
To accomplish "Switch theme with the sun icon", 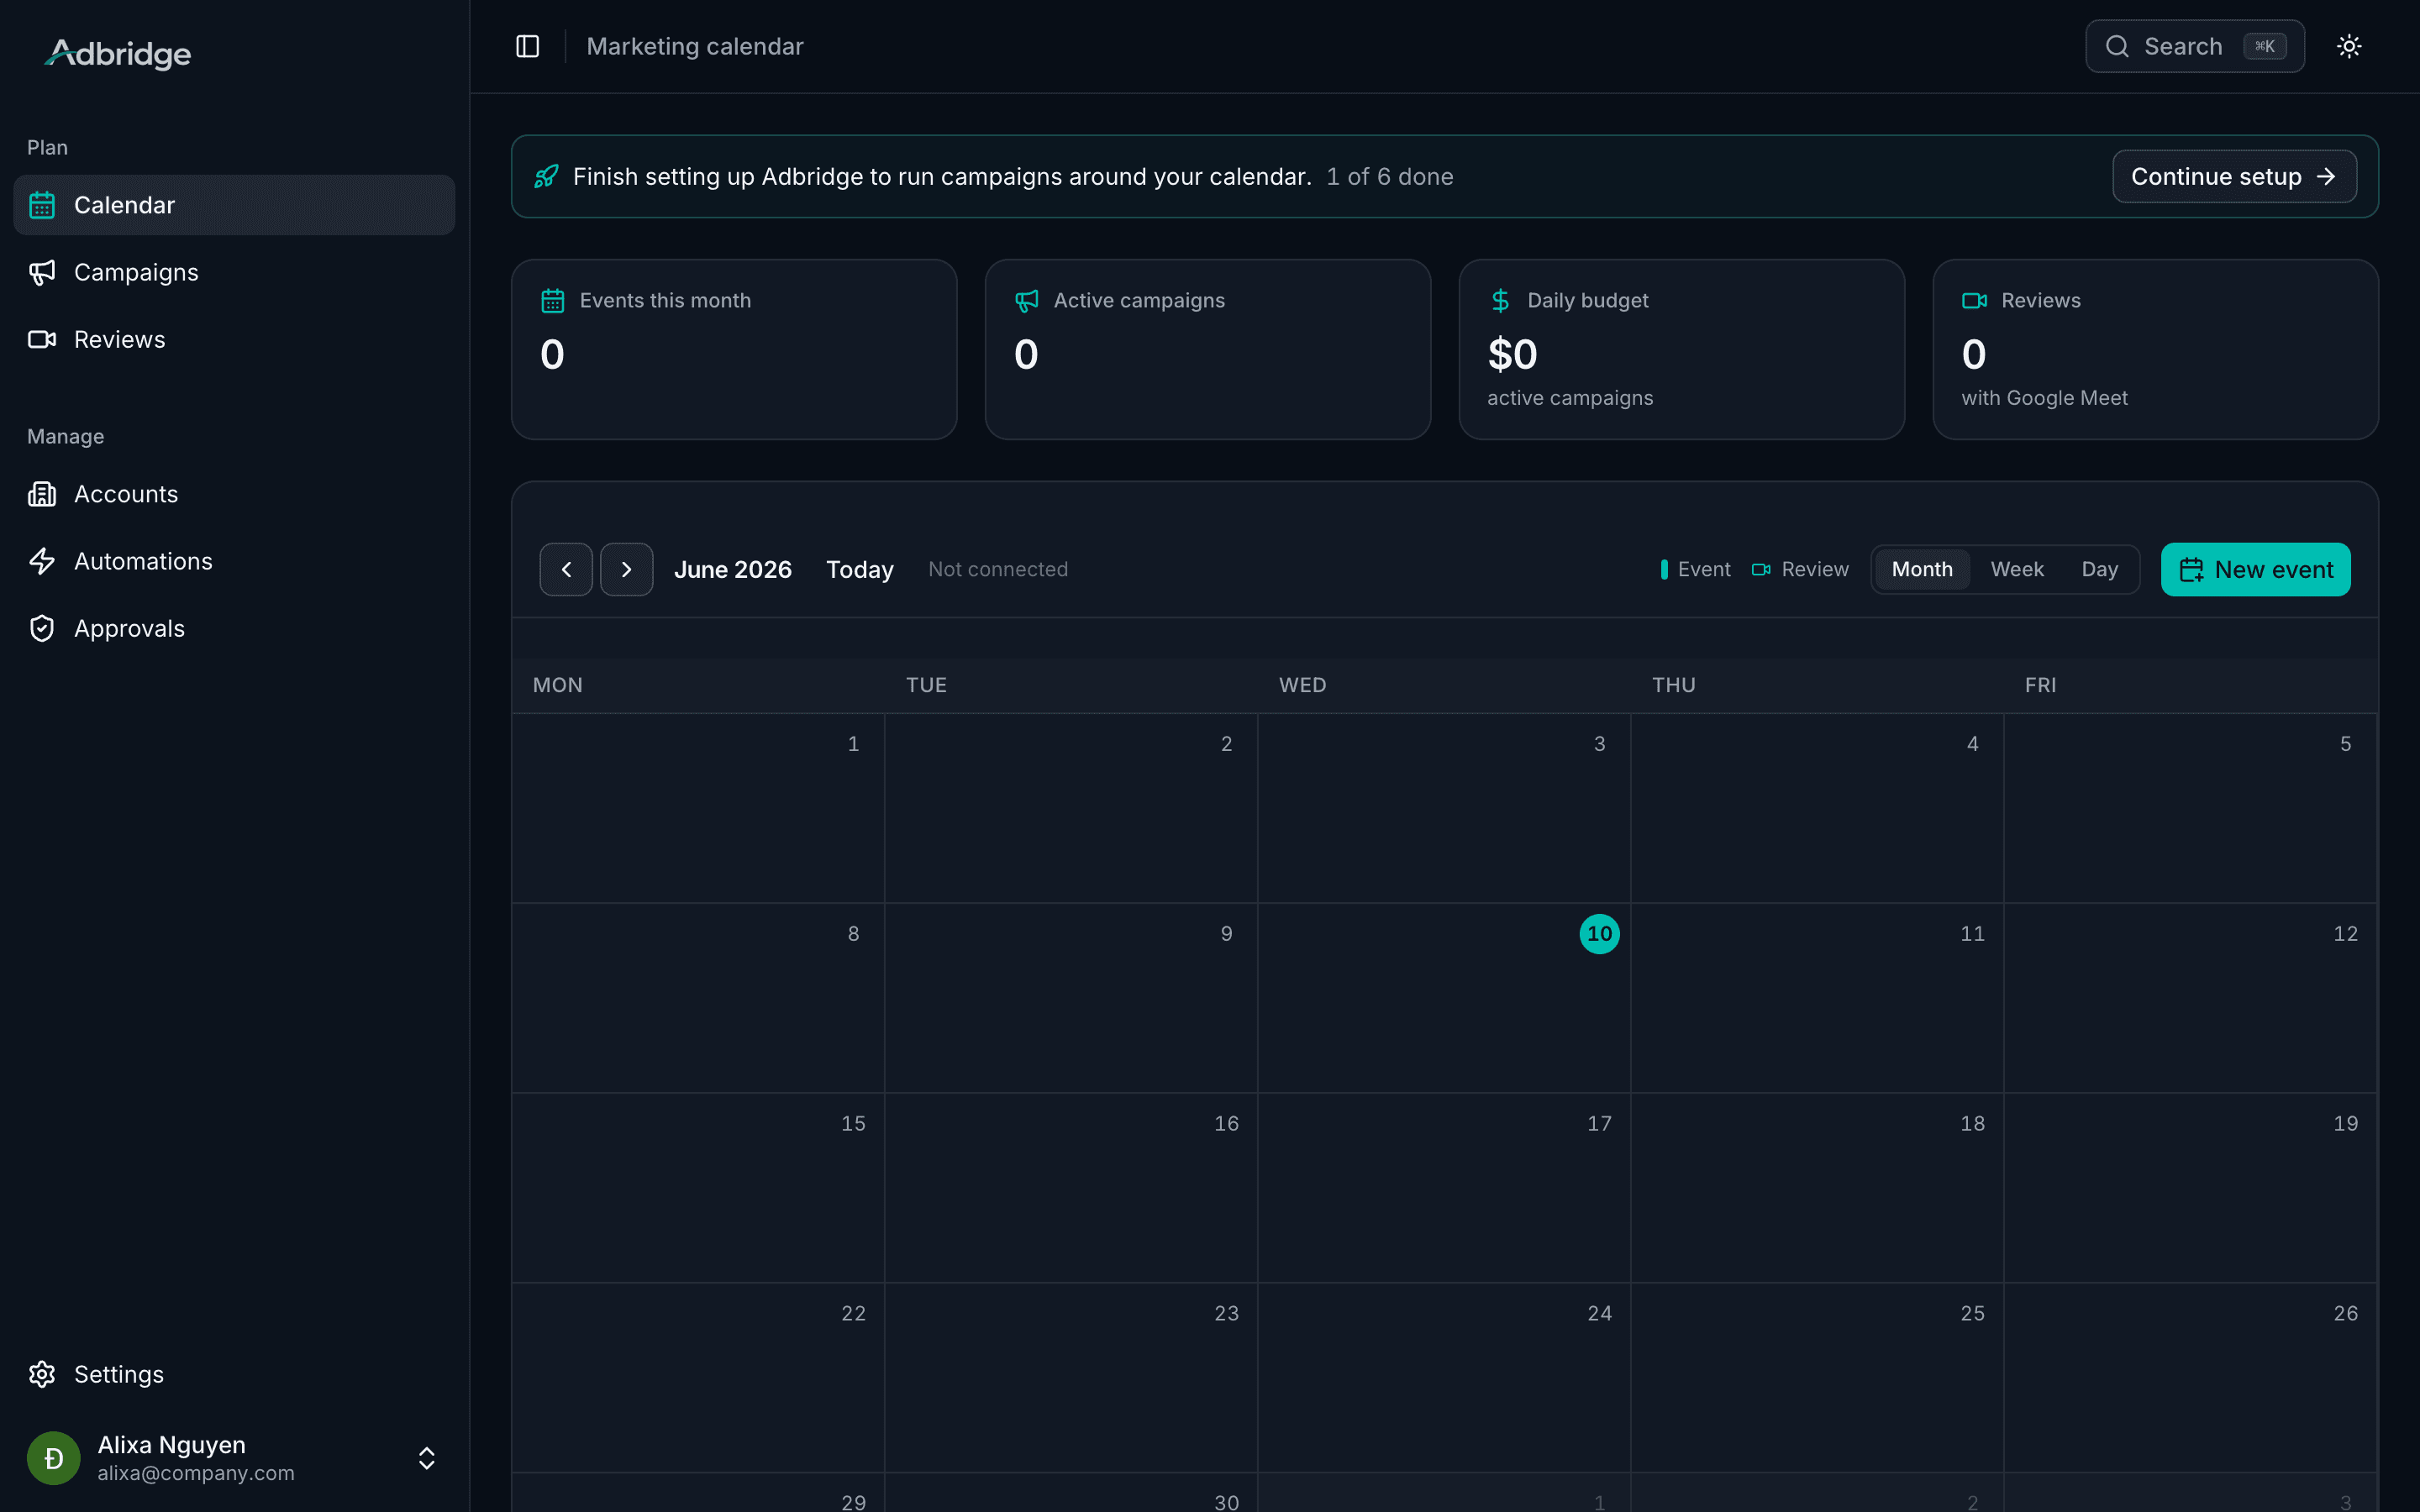I will (x=2349, y=46).
